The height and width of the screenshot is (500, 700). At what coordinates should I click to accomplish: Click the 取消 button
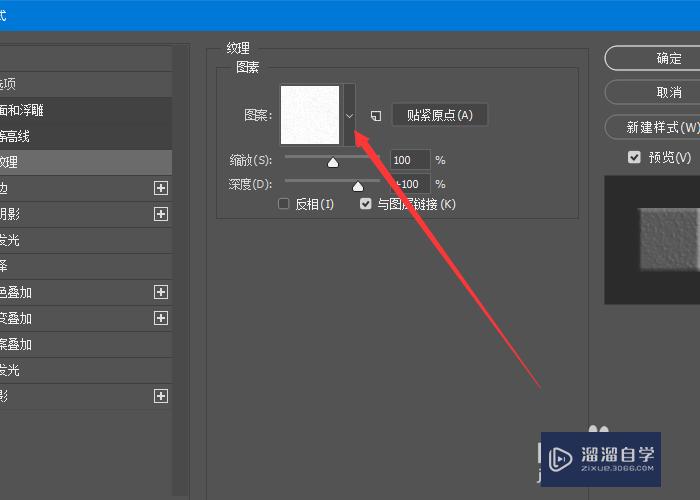[x=653, y=92]
